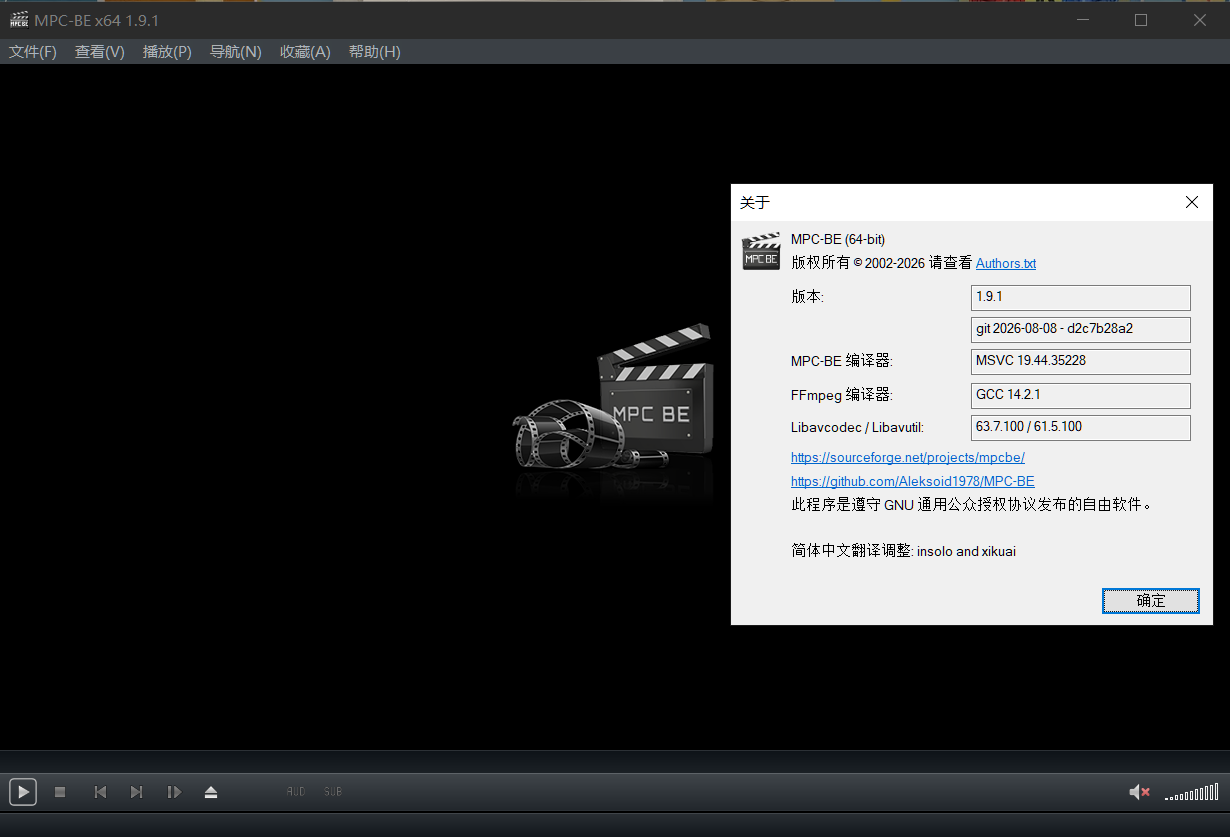
Task: Maximize the MPC-BE main window
Action: 1141,20
